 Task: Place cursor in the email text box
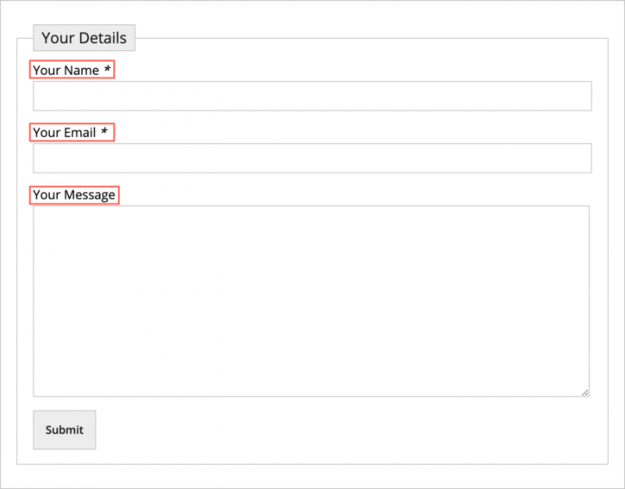(312, 158)
